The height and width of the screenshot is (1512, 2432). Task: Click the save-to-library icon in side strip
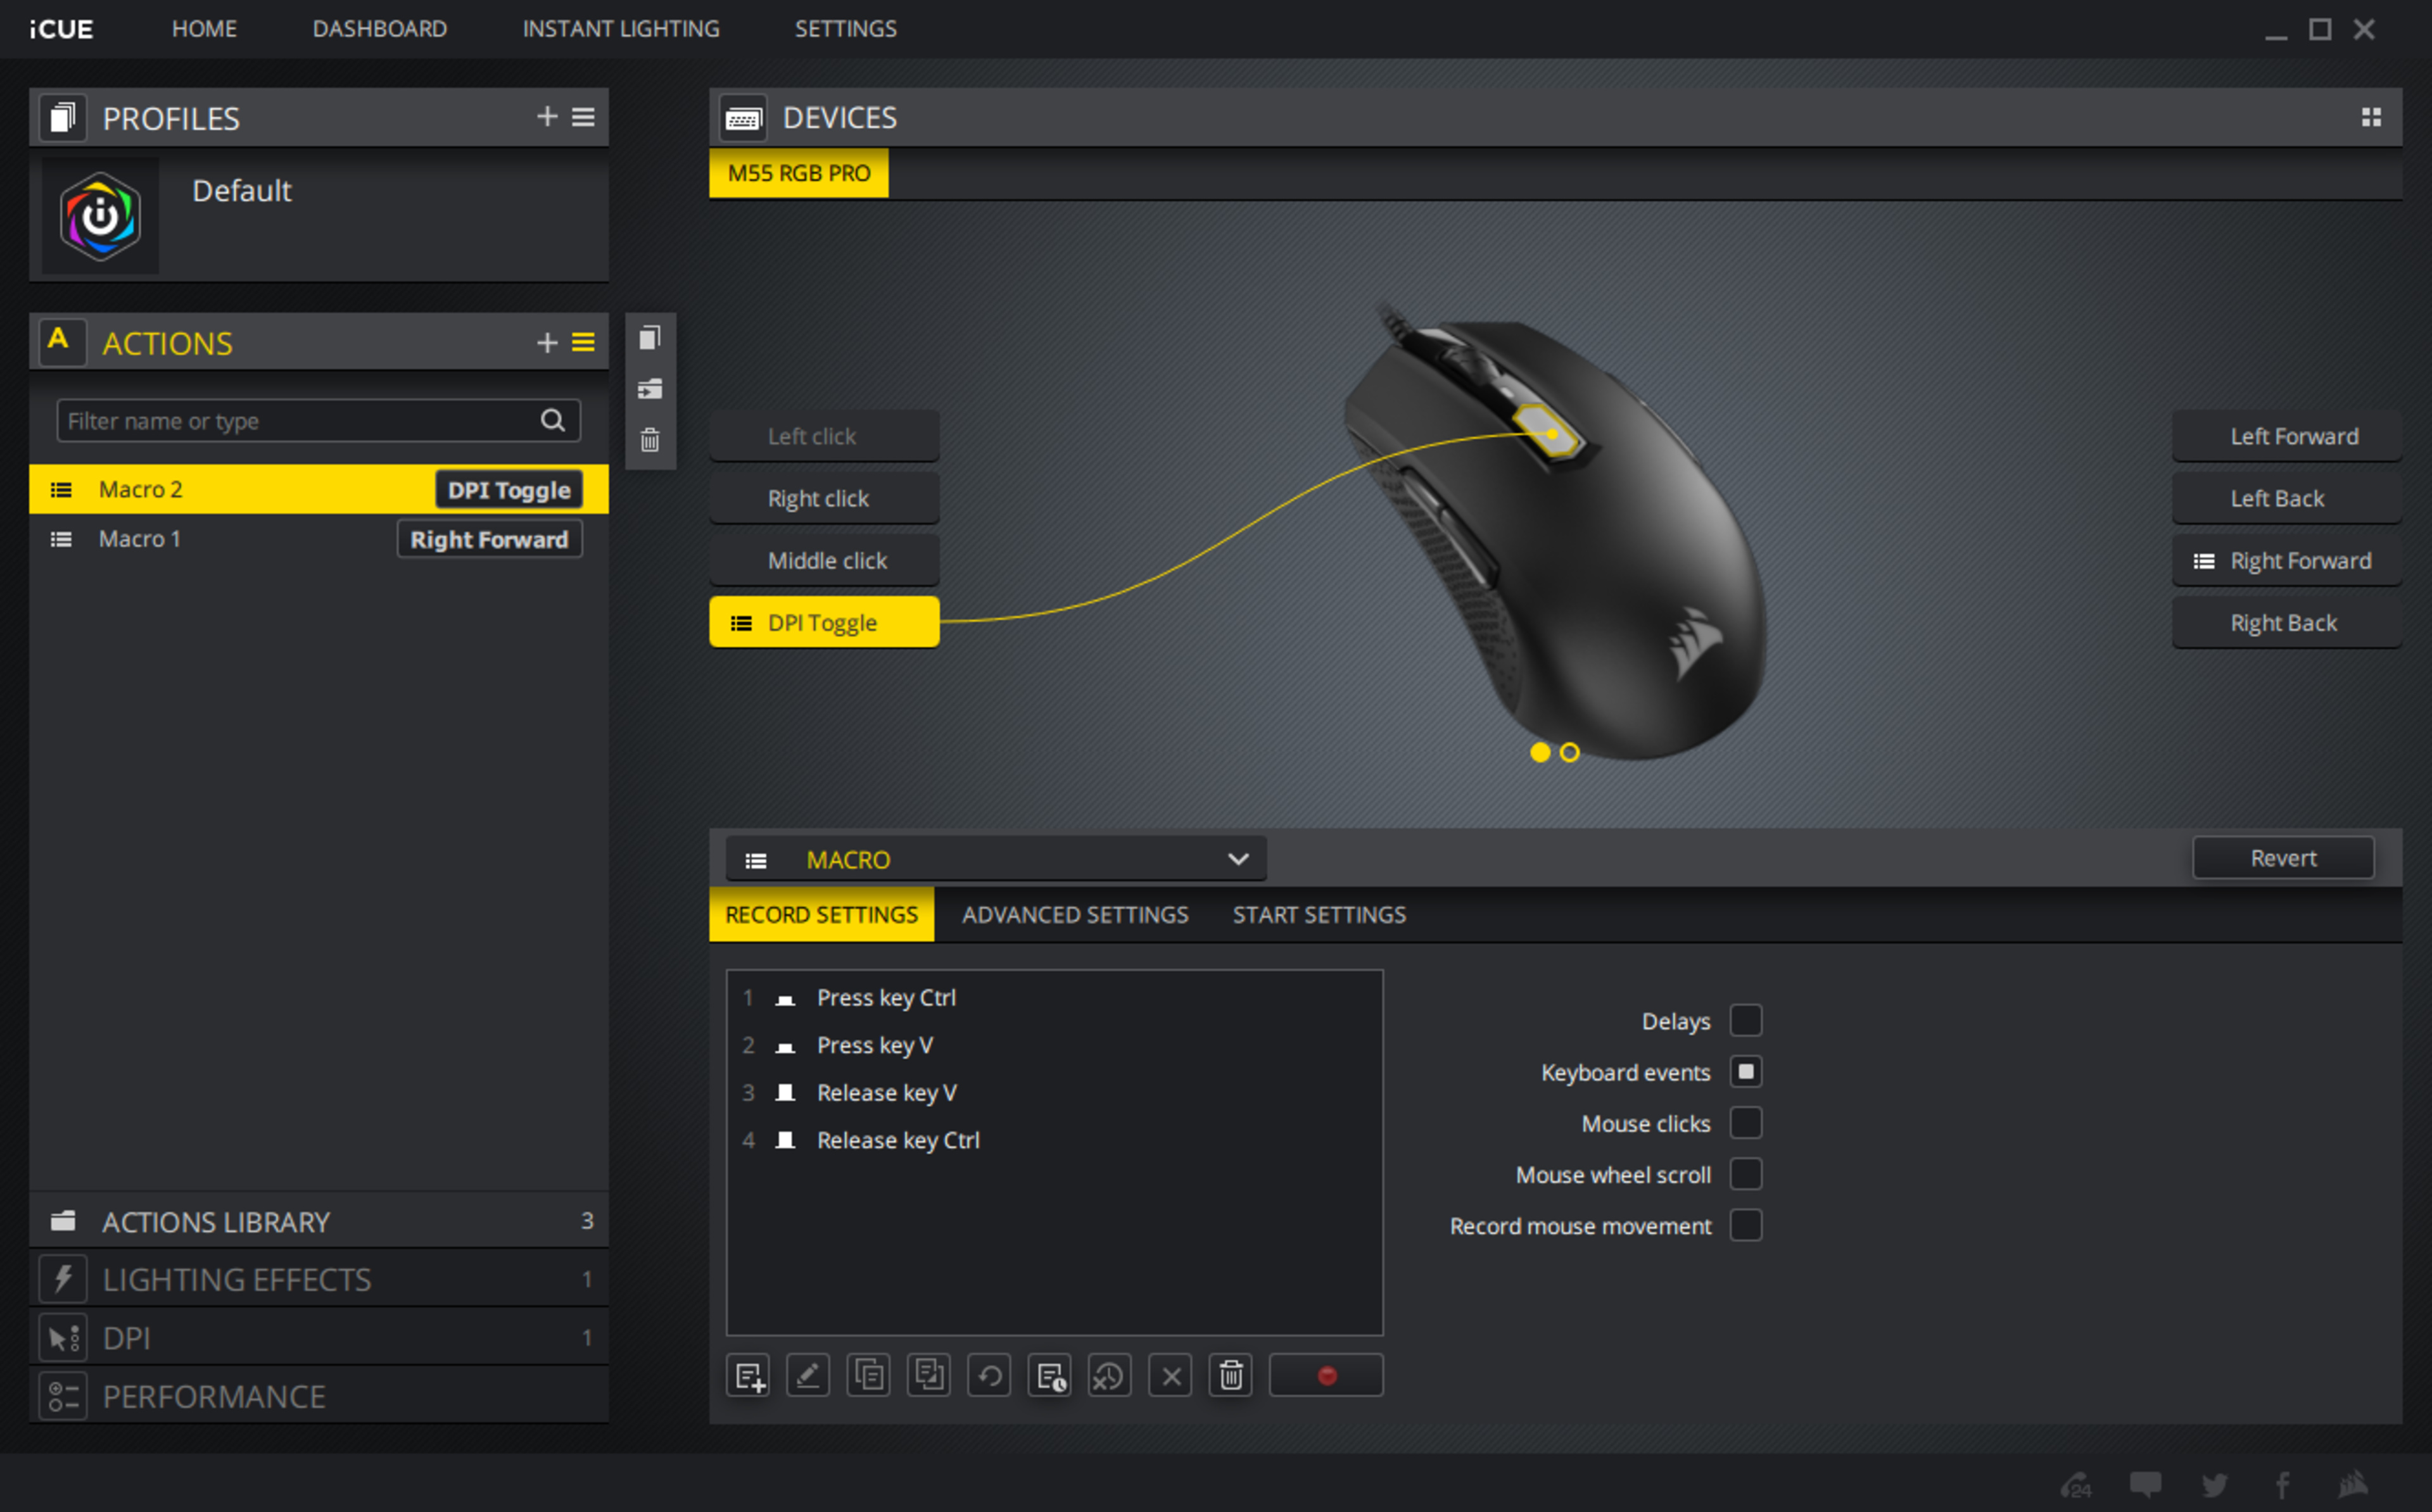[650, 389]
